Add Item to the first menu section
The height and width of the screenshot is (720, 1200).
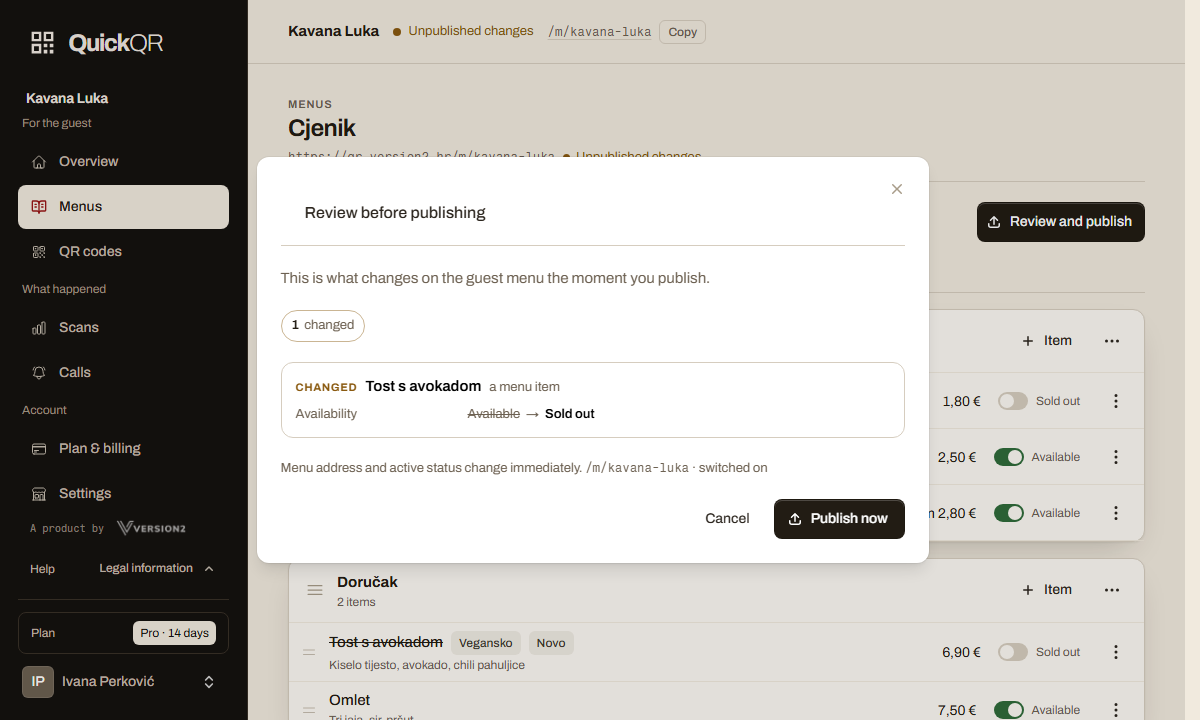[1047, 341]
